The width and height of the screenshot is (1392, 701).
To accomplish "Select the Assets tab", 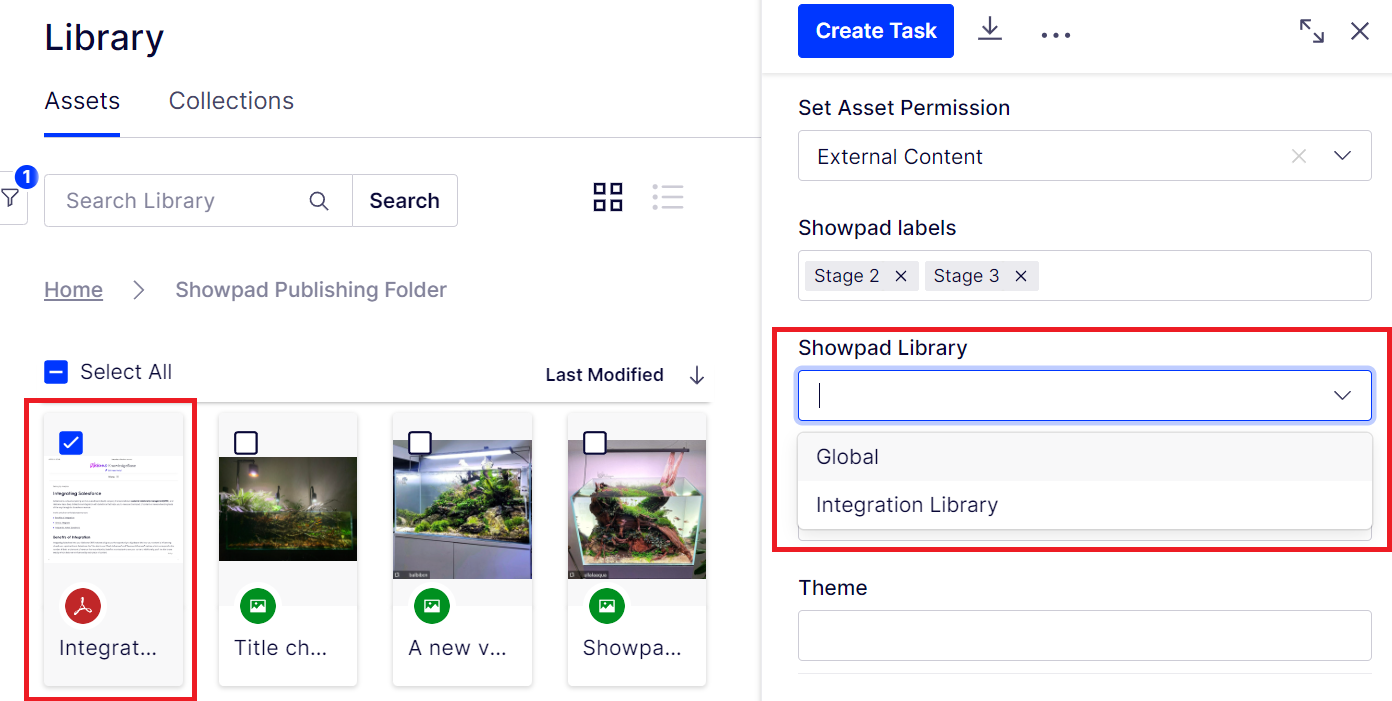I will pos(82,101).
